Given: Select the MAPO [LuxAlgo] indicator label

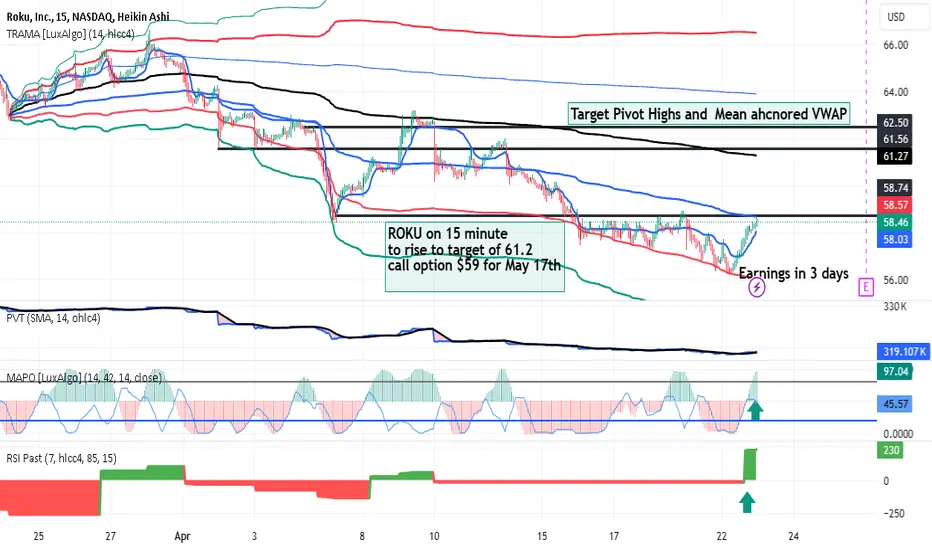Looking at the screenshot, I should point(84,378).
